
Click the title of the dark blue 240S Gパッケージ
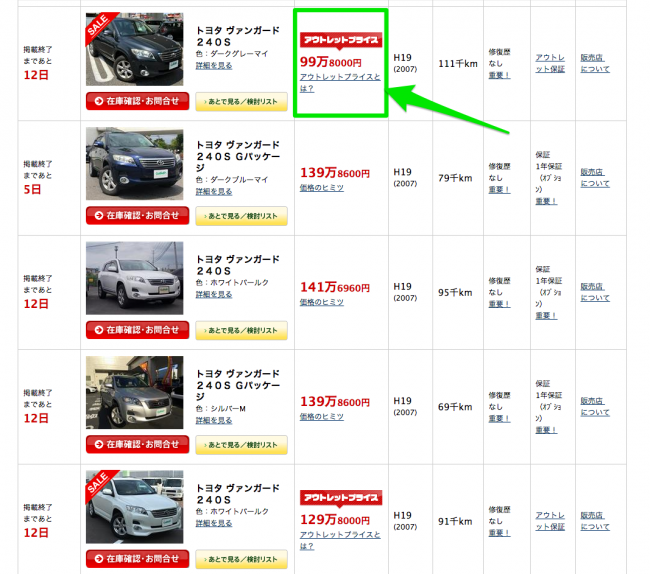(x=238, y=157)
